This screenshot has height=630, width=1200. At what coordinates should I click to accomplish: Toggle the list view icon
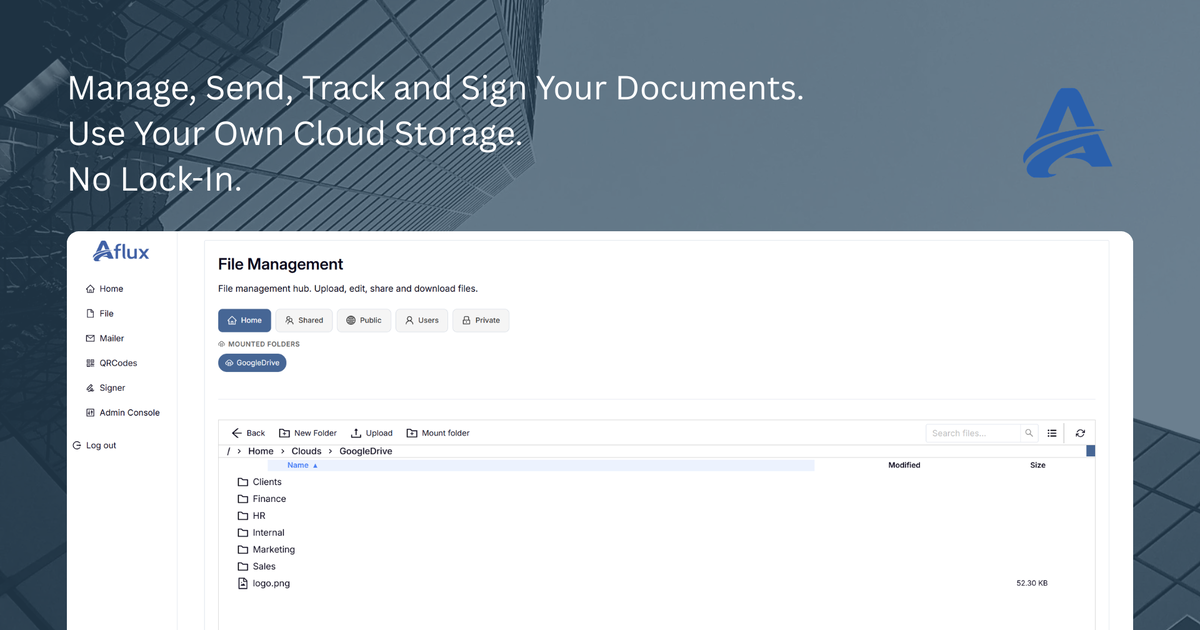tap(1052, 433)
